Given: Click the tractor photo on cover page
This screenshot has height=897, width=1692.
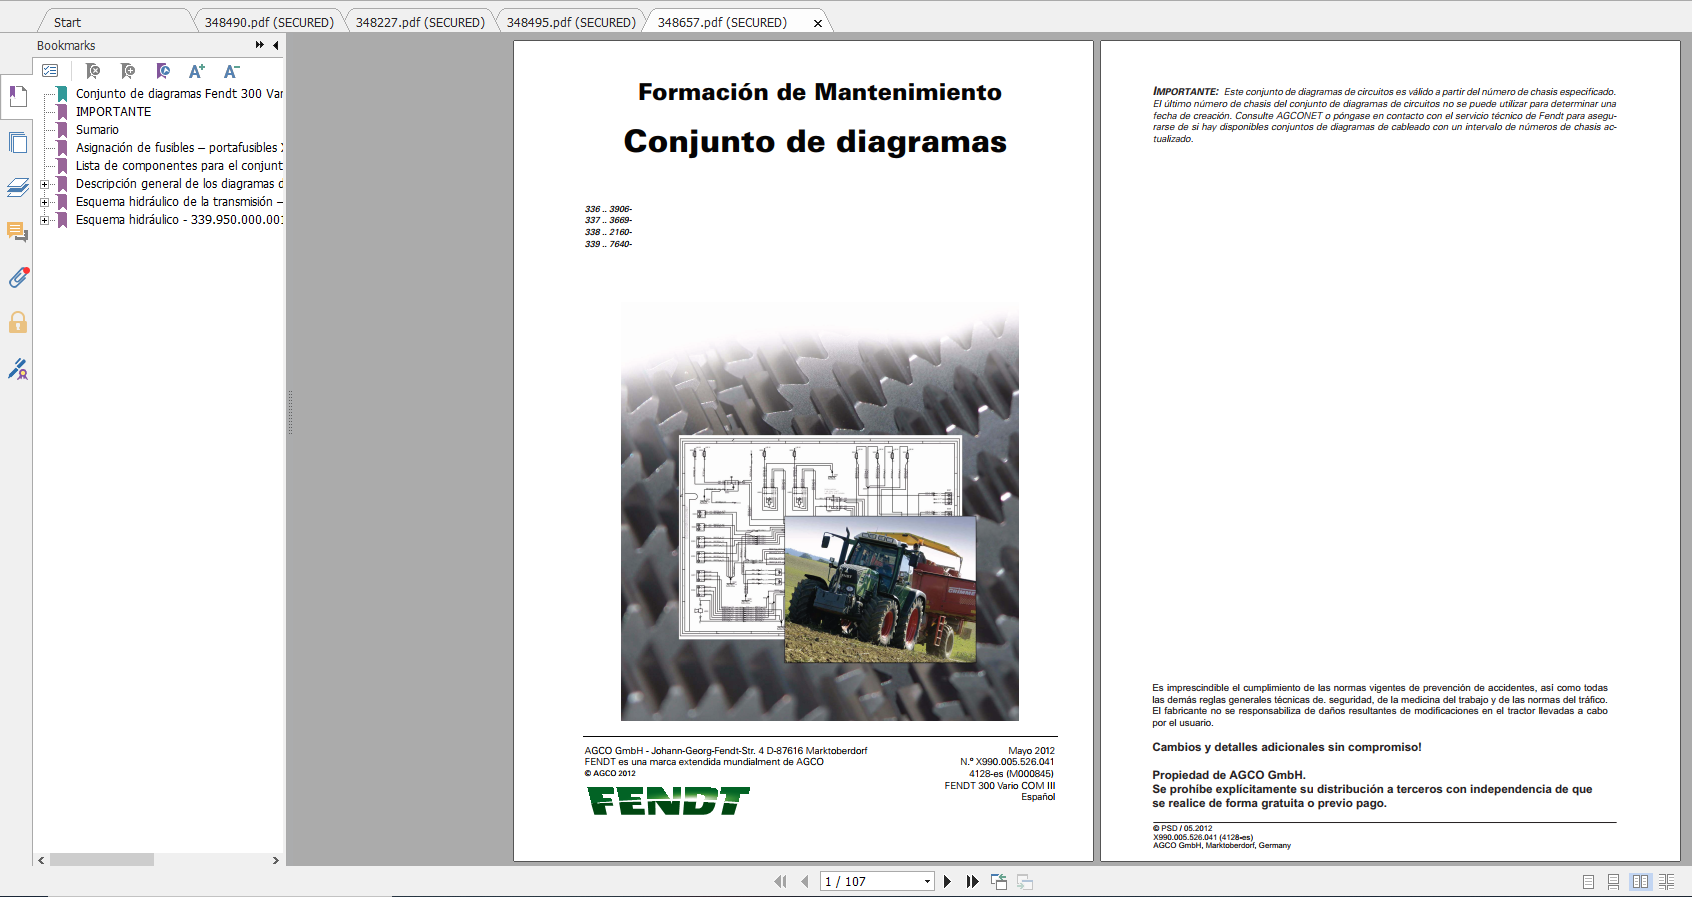Looking at the screenshot, I should [x=880, y=589].
